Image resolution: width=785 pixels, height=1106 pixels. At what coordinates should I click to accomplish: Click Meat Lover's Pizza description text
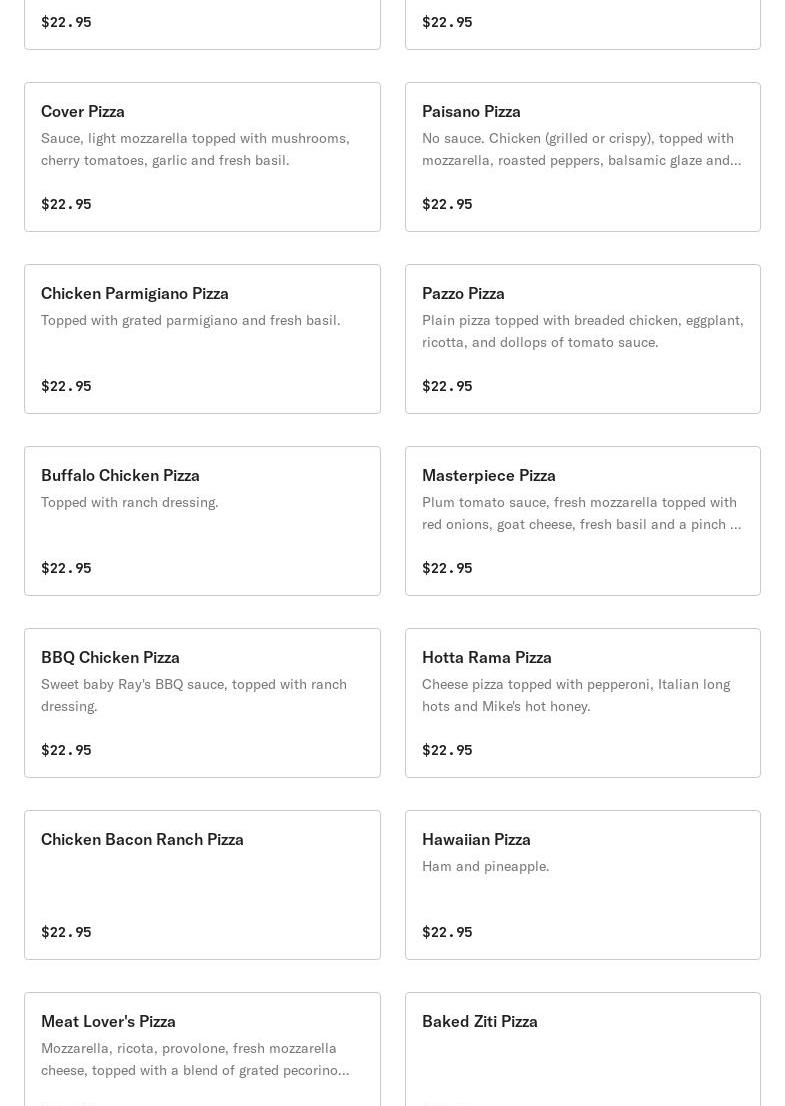(x=195, y=1059)
